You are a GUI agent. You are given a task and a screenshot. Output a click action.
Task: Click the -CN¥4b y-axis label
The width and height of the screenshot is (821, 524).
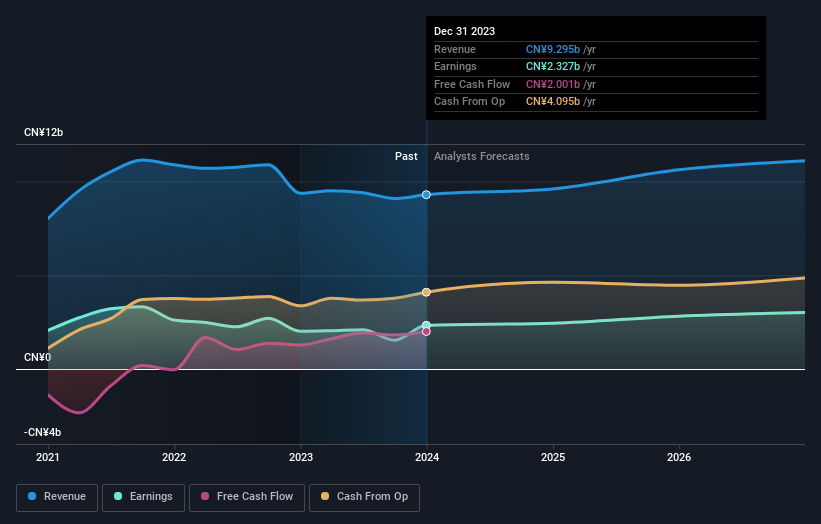(42, 432)
